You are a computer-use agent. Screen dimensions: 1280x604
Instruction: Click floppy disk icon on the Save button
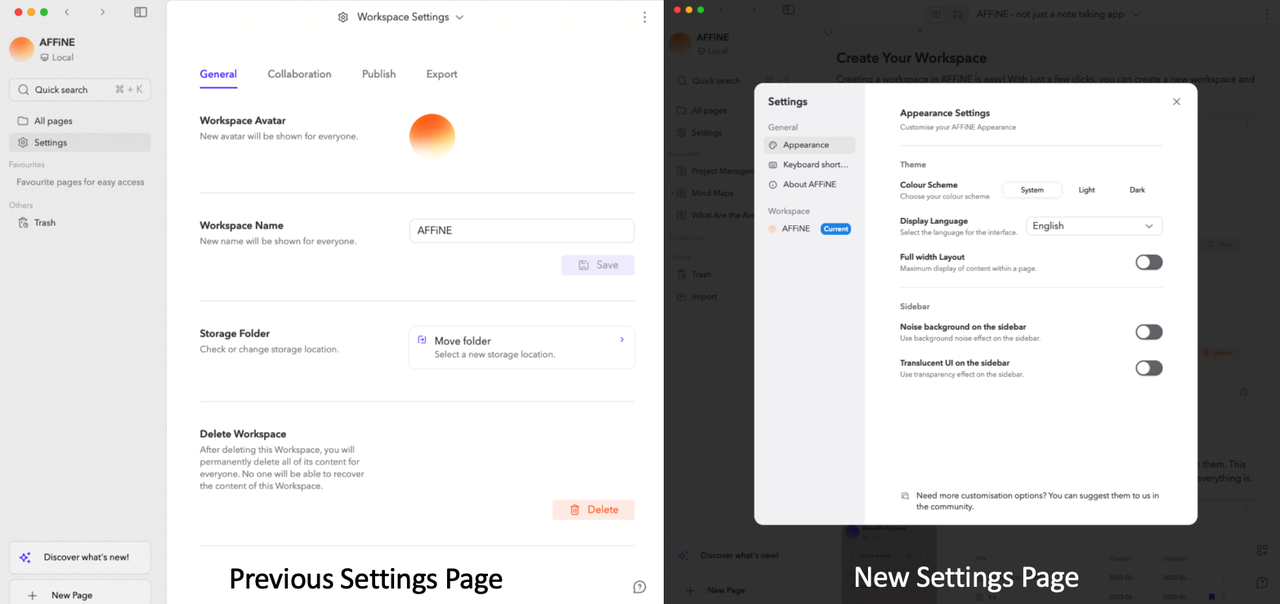click(583, 265)
